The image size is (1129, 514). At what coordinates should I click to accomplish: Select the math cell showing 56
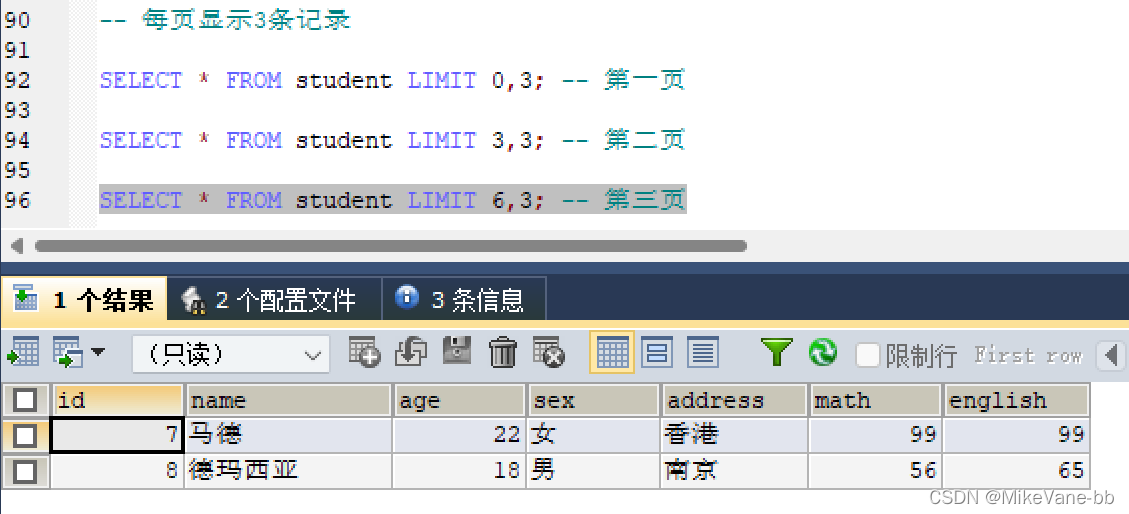click(x=875, y=471)
